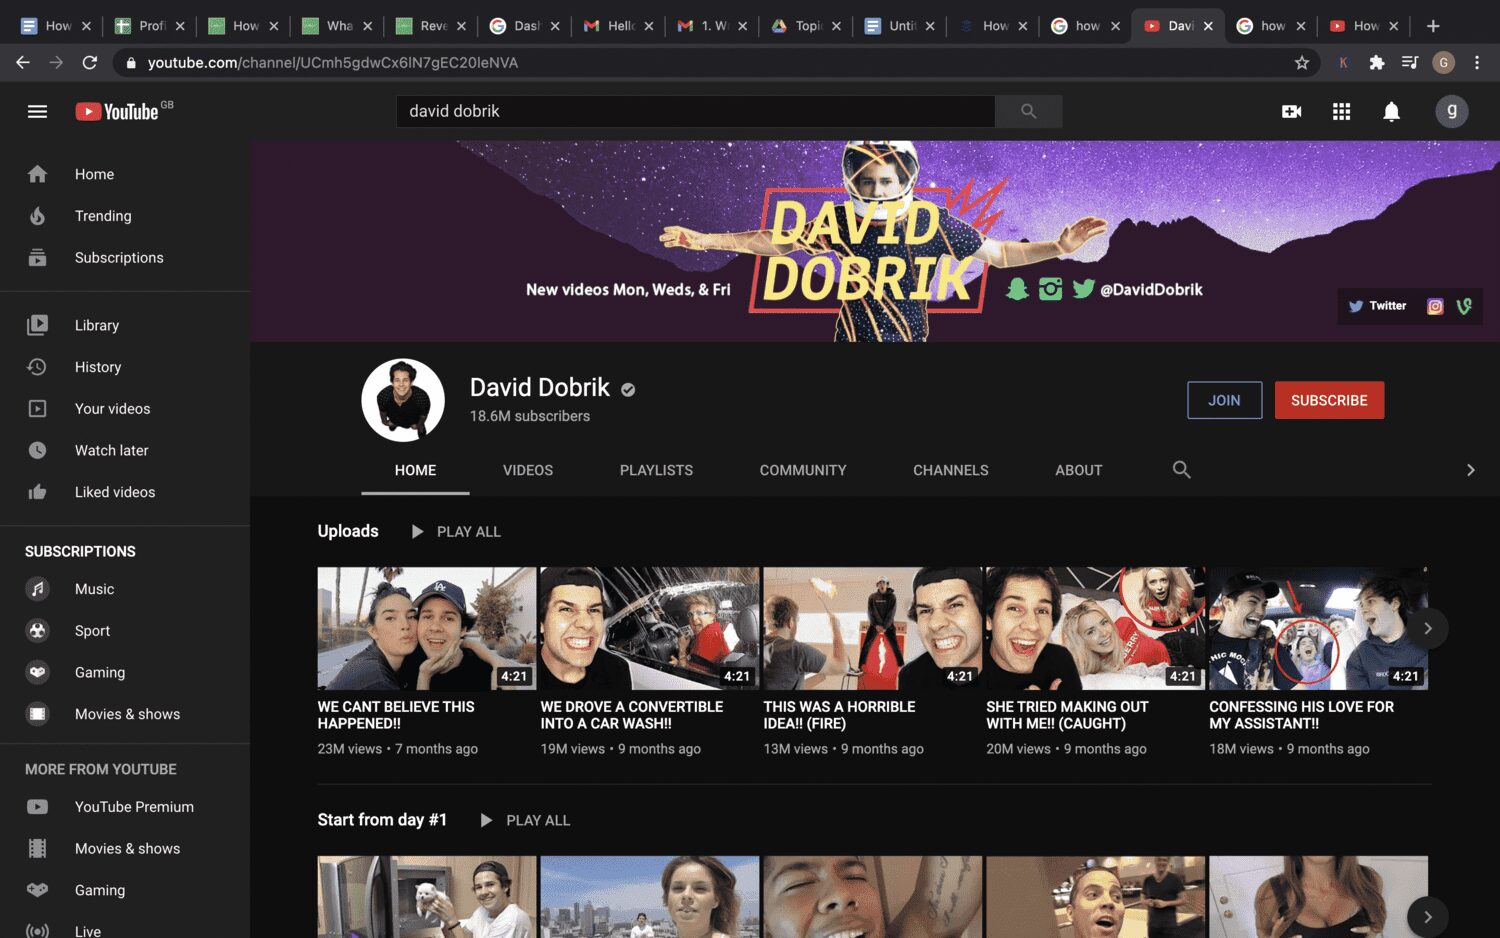The width and height of the screenshot is (1500, 938).
Task: Open the notifications bell
Action: click(1391, 111)
